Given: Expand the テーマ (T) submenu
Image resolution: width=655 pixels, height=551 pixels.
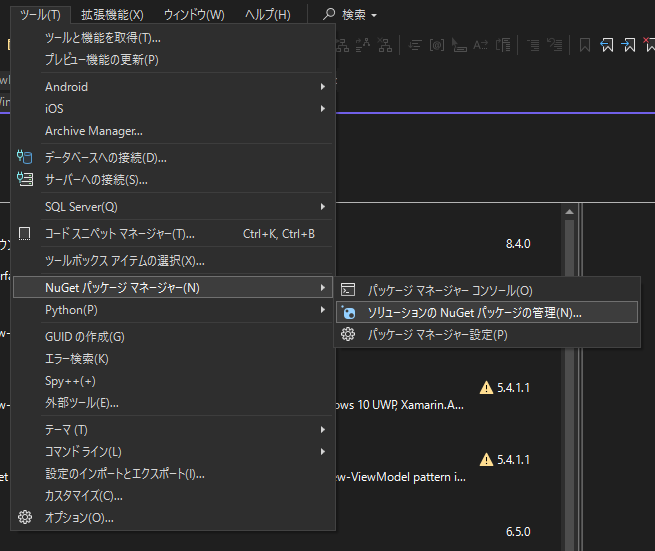Looking at the screenshot, I should click(322, 429).
